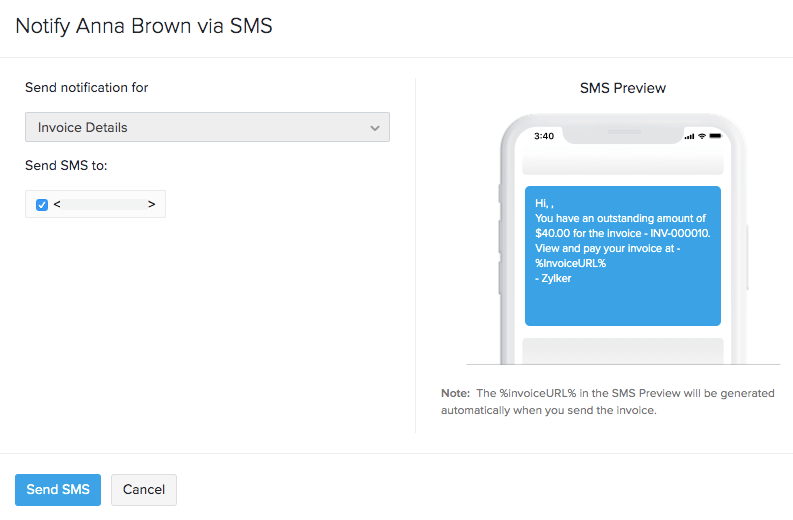Click the Send notification for label
This screenshot has height=520, width=793.
[87, 88]
